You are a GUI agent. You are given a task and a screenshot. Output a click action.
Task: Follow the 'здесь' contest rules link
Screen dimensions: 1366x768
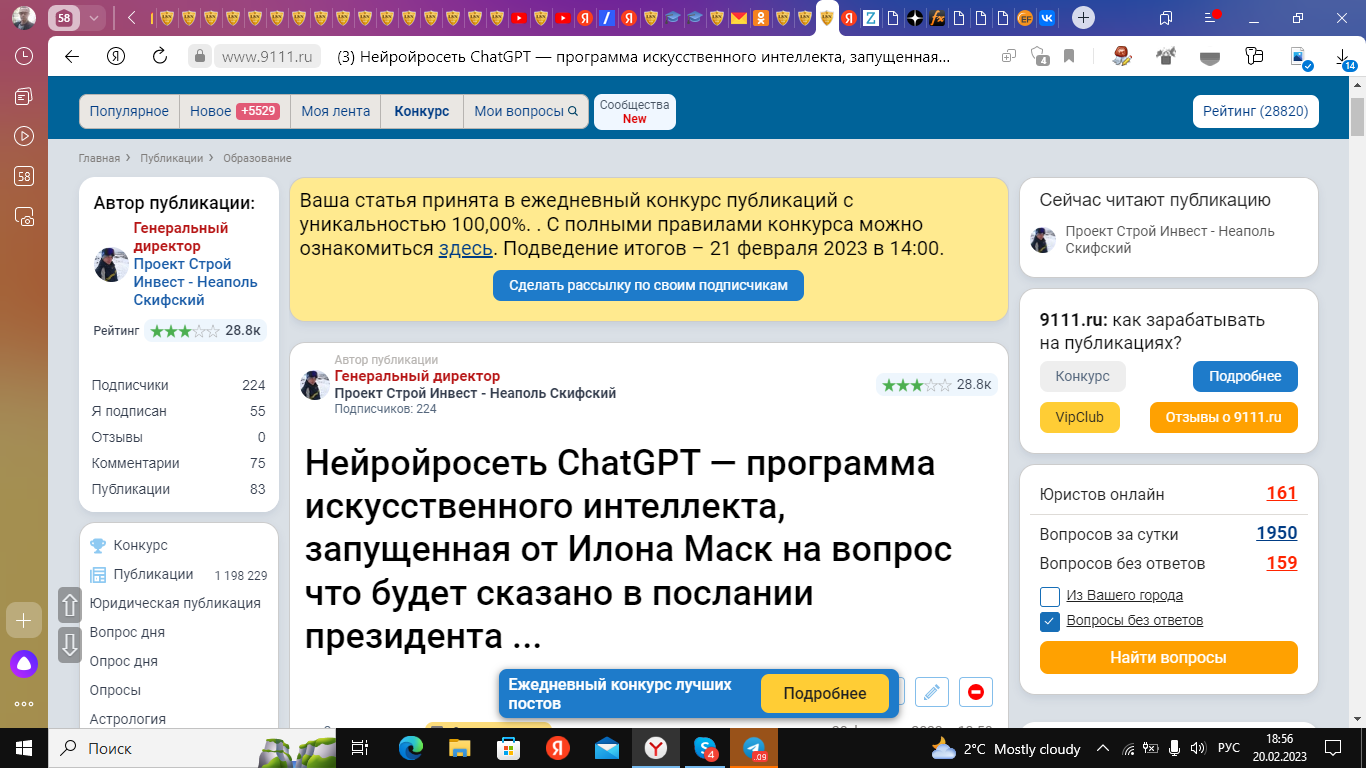(x=465, y=249)
